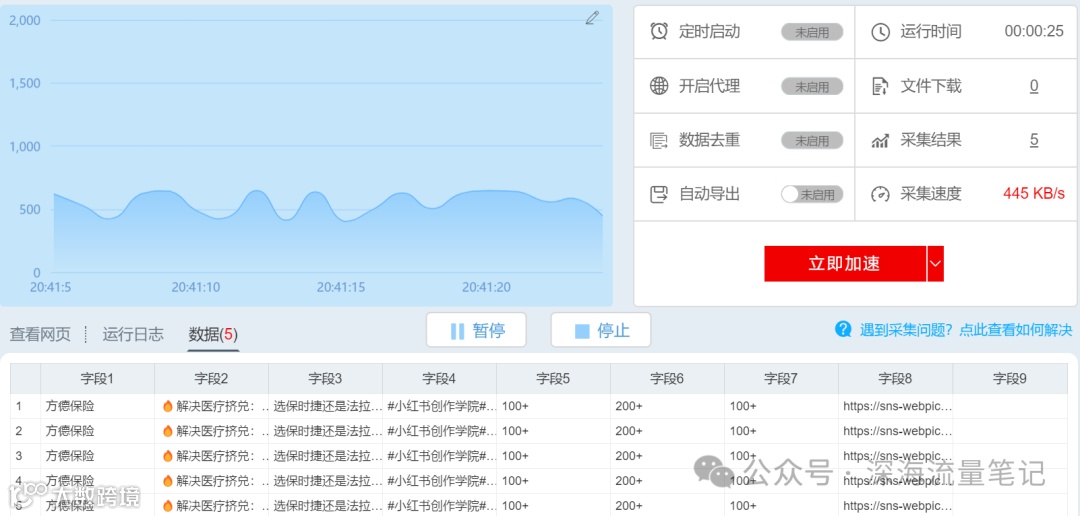Viewport: 1080px width, 516px height.
Task: Open the 采集结果 count link 5
Action: click(1034, 141)
